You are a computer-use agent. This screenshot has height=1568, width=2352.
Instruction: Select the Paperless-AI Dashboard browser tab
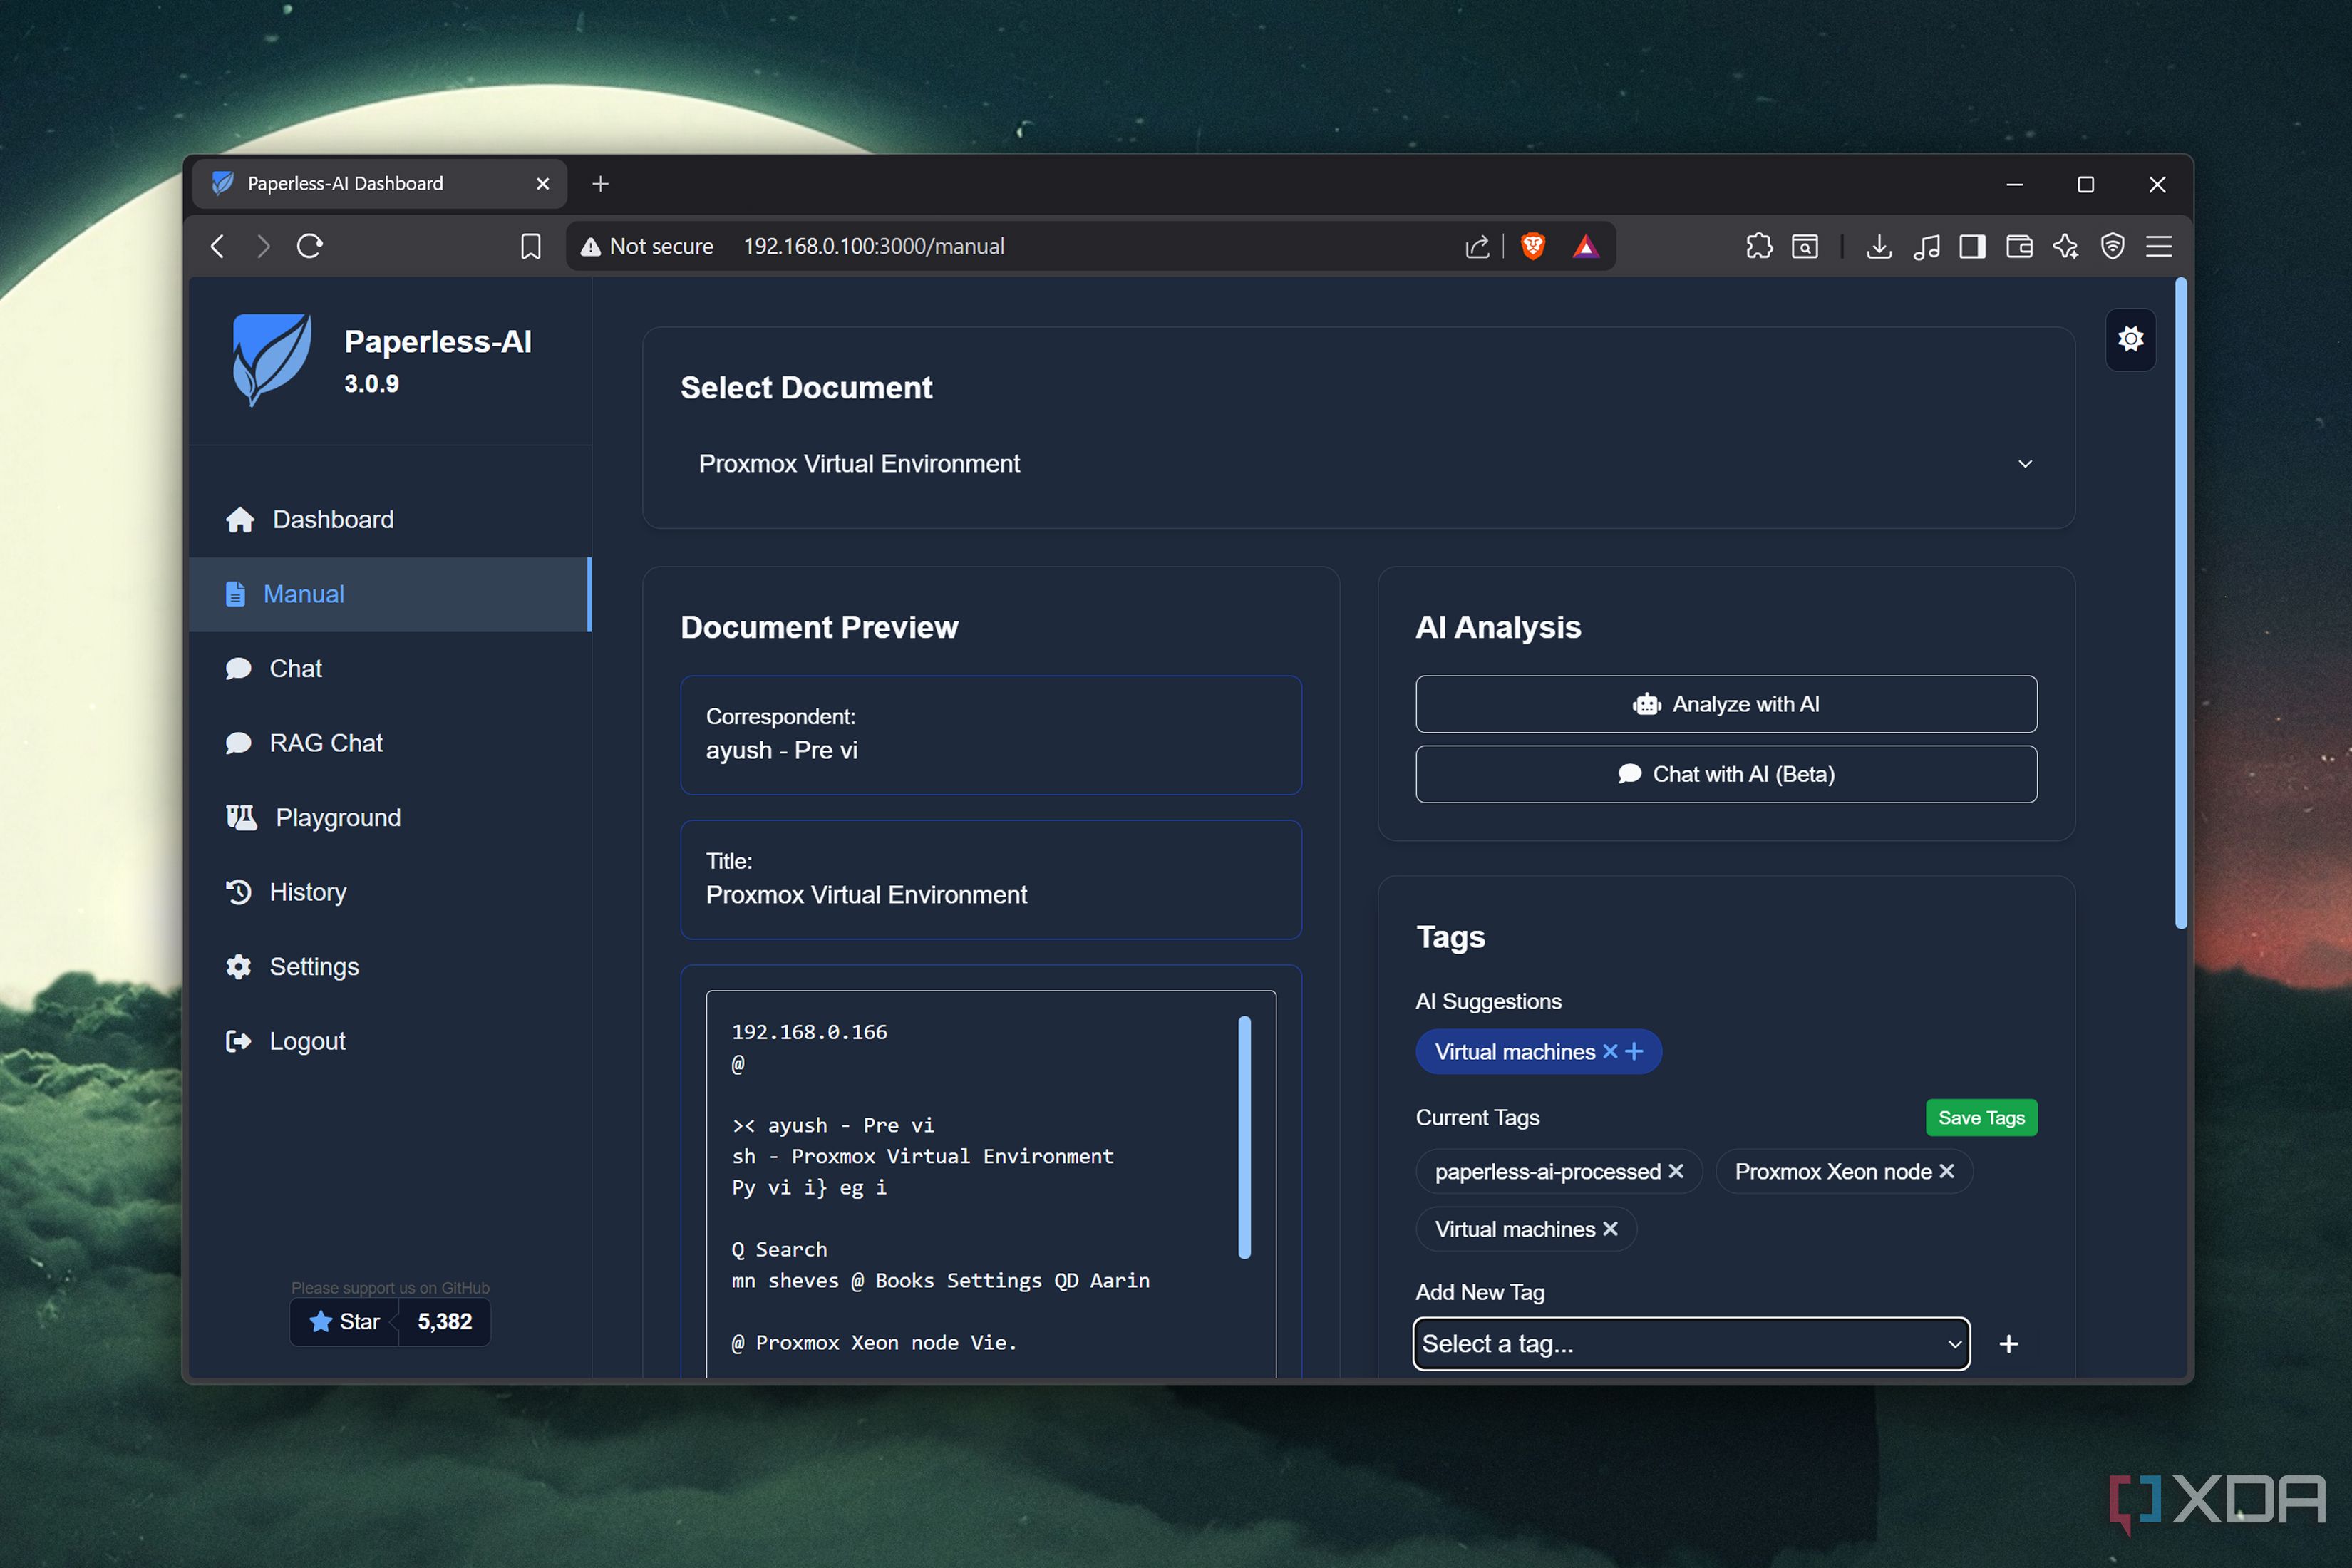coord(380,184)
